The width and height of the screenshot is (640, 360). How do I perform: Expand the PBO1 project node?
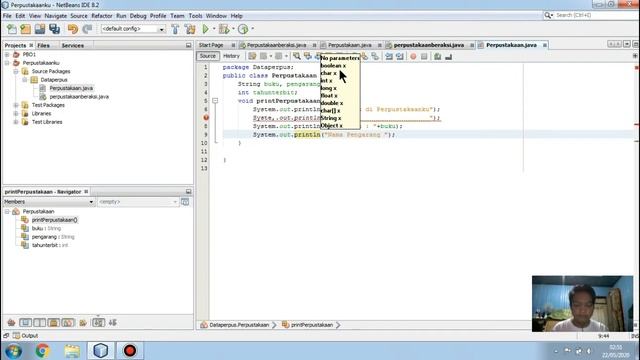(7, 54)
